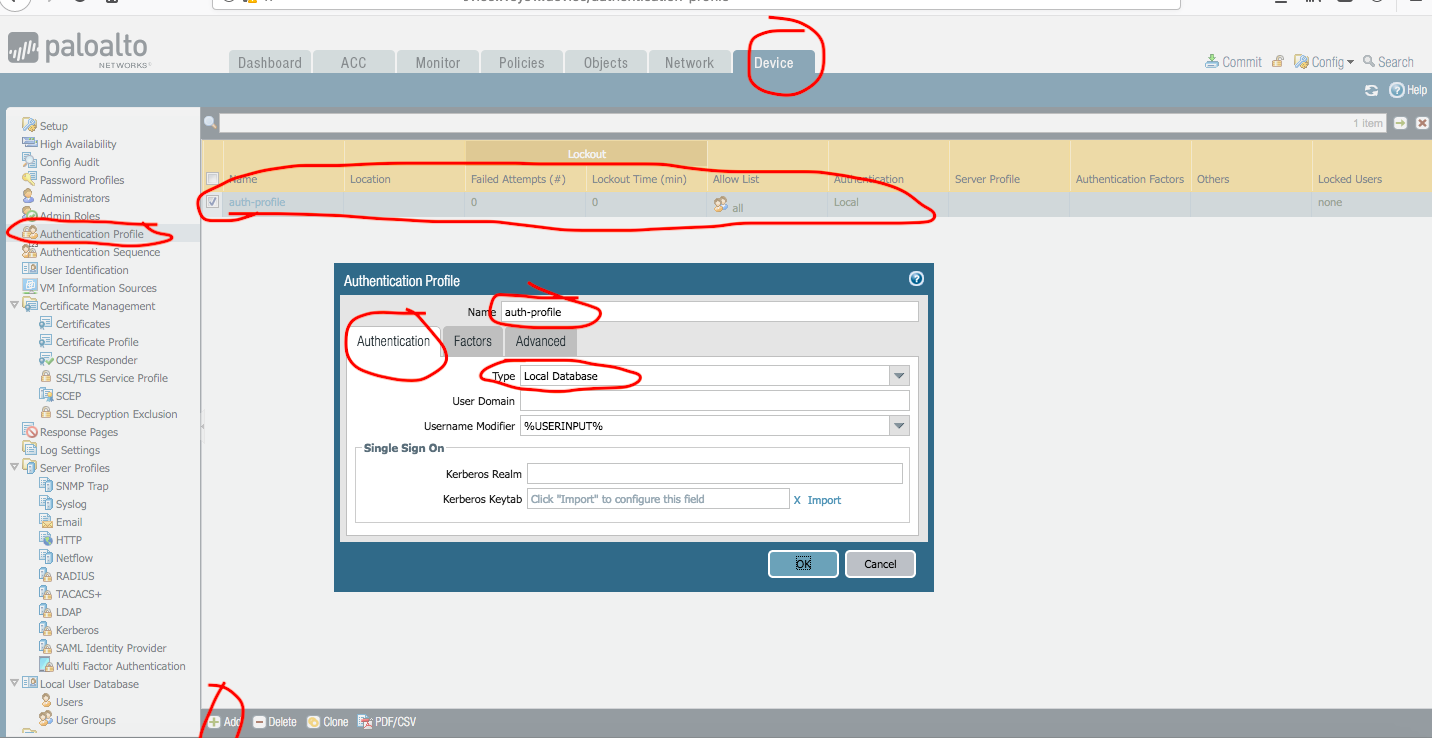
Task: Open help in Authentication Profile dialog
Action: tap(915, 280)
